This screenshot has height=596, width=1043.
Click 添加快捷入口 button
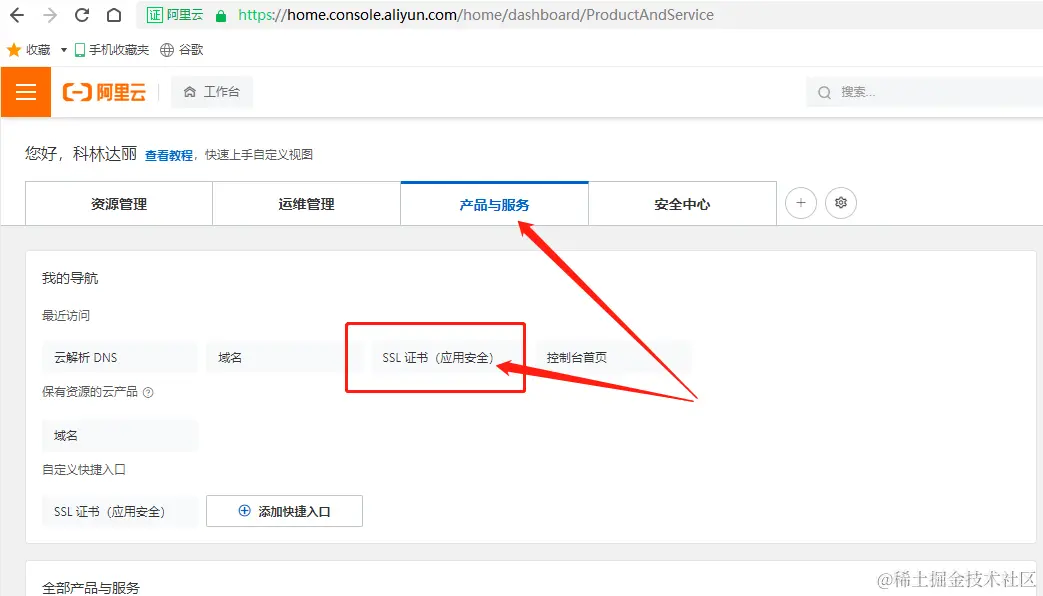[x=284, y=511]
